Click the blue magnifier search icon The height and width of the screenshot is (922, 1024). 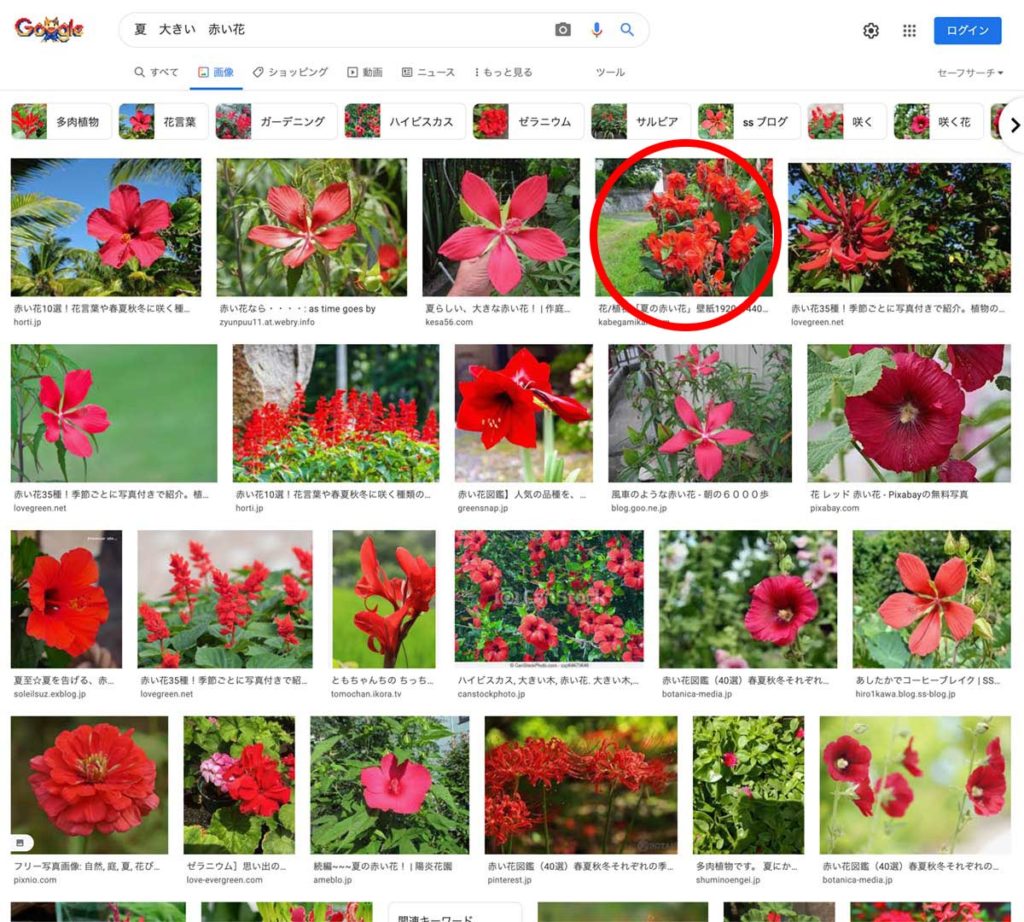click(627, 30)
